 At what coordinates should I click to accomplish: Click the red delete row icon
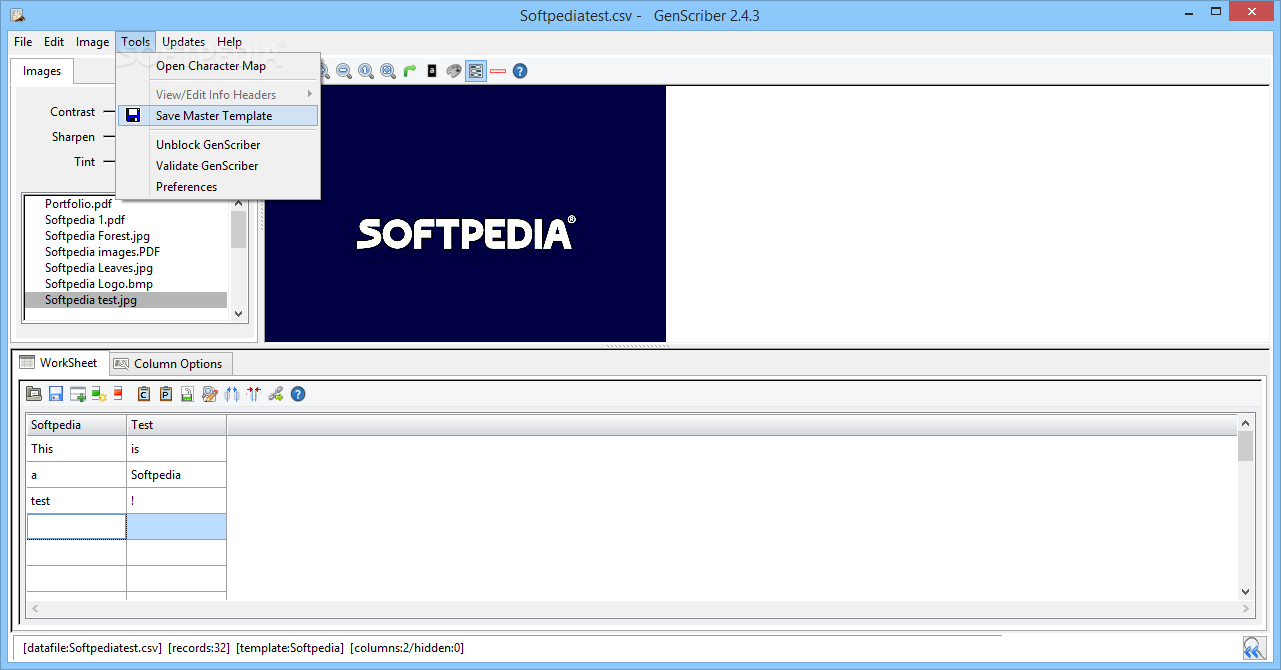118,394
